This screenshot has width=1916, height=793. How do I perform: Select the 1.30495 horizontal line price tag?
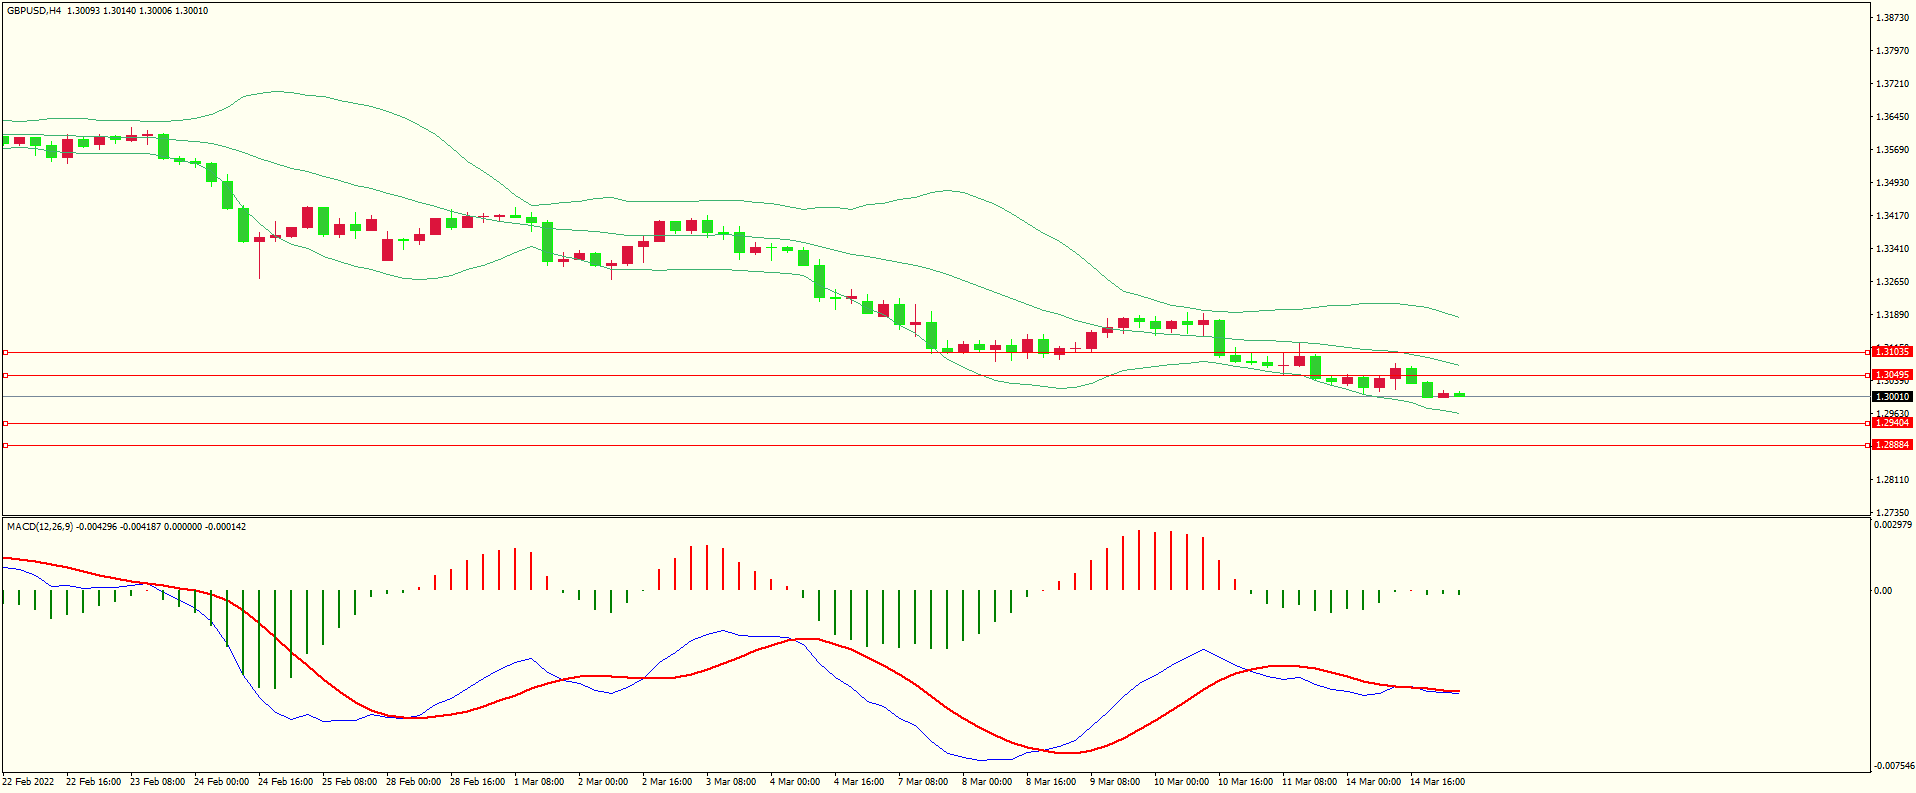click(x=1891, y=375)
